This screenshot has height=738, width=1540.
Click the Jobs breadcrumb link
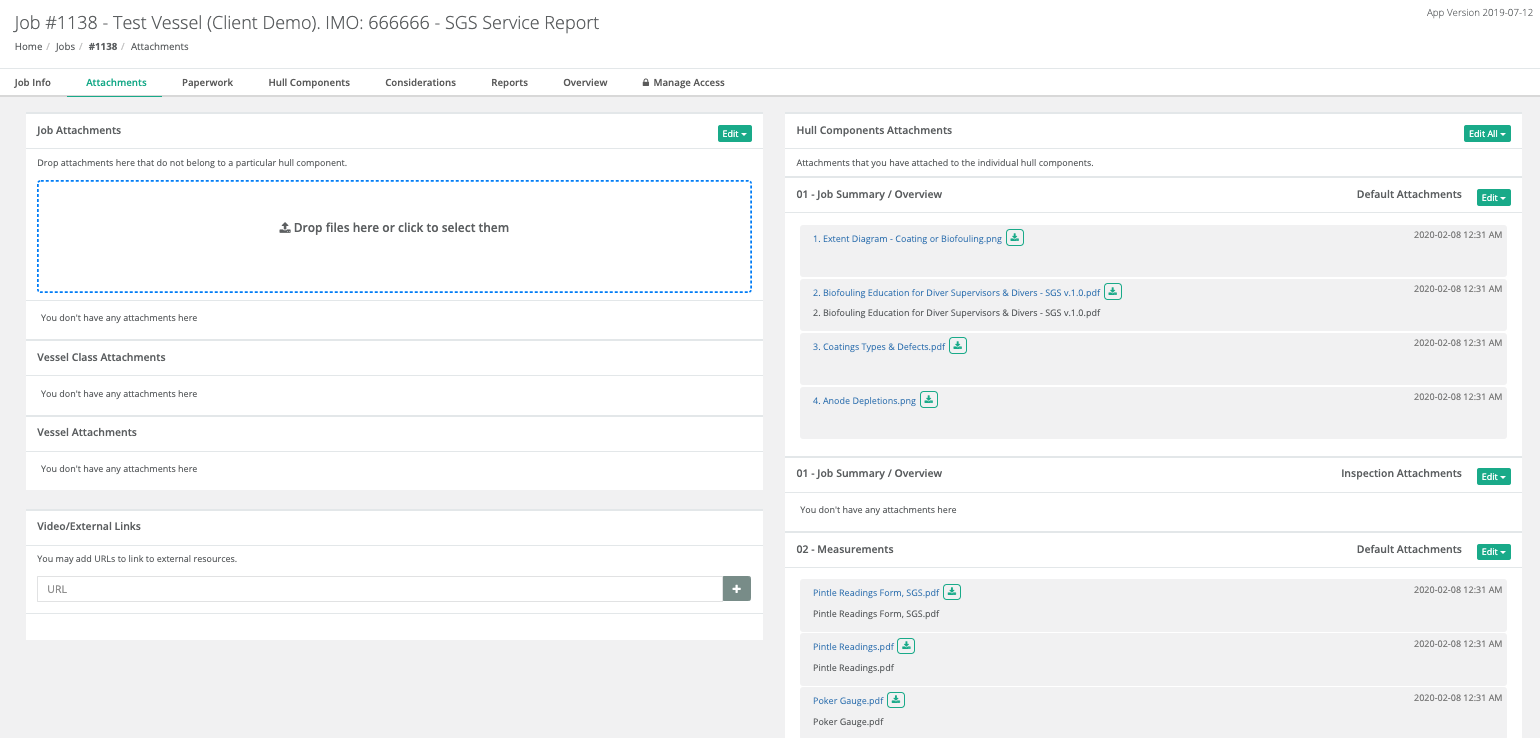[65, 47]
